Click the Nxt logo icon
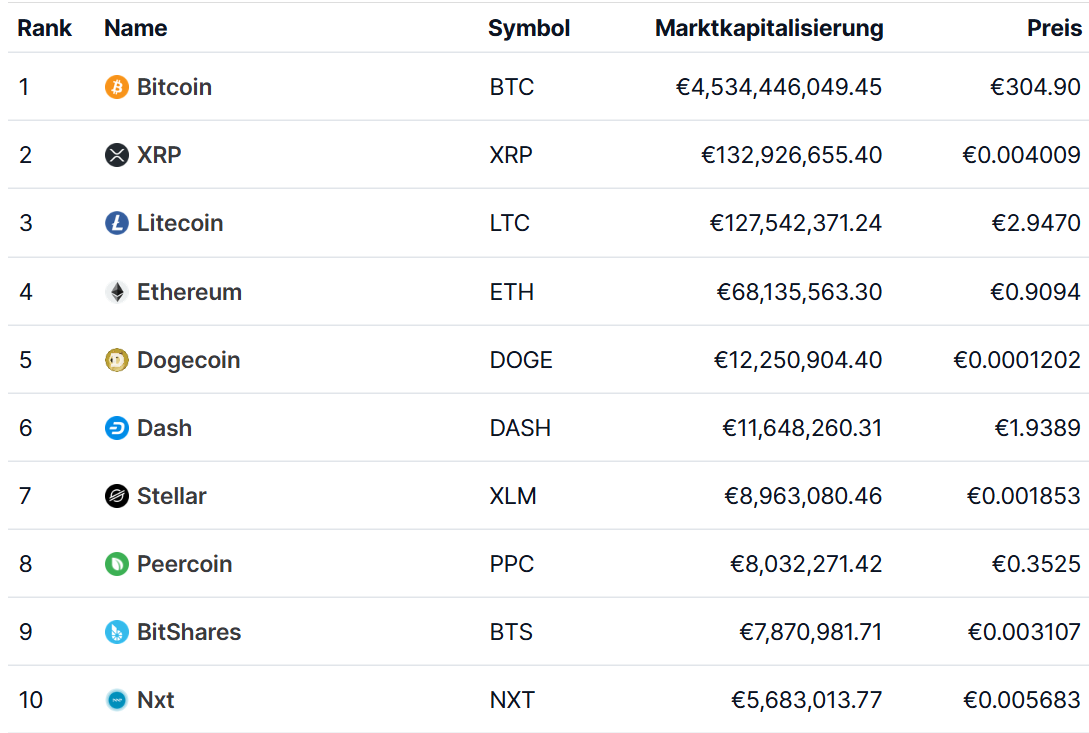Image resolution: width=1089 pixels, height=733 pixels. coord(117,700)
